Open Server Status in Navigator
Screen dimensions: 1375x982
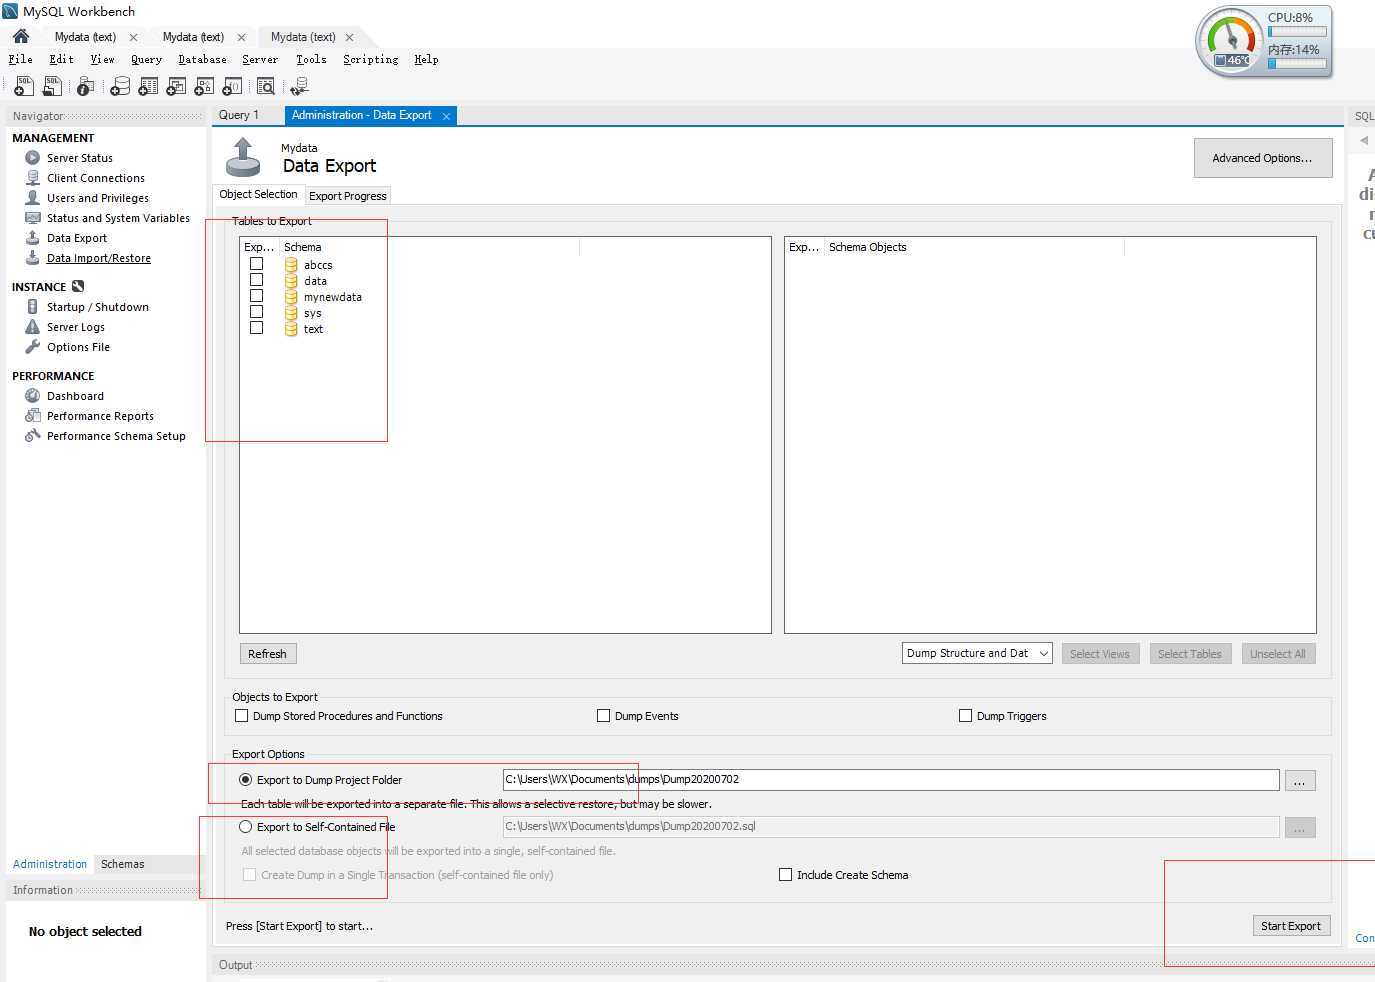(80, 158)
